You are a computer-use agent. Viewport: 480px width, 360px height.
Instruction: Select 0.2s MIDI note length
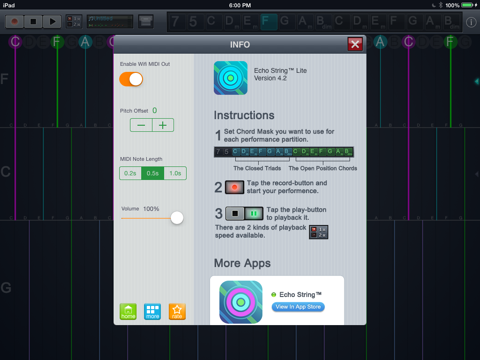[x=130, y=173]
